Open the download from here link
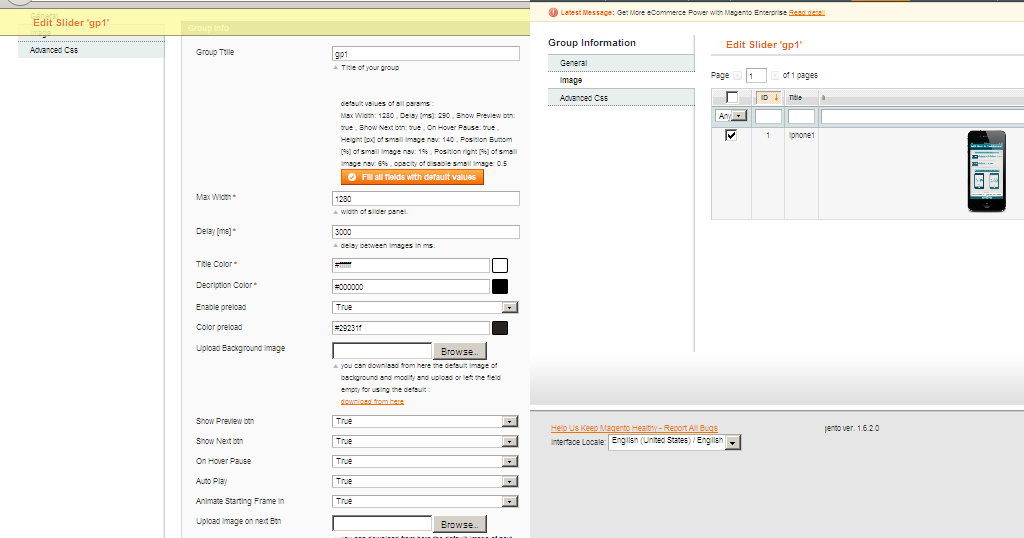 tap(372, 402)
